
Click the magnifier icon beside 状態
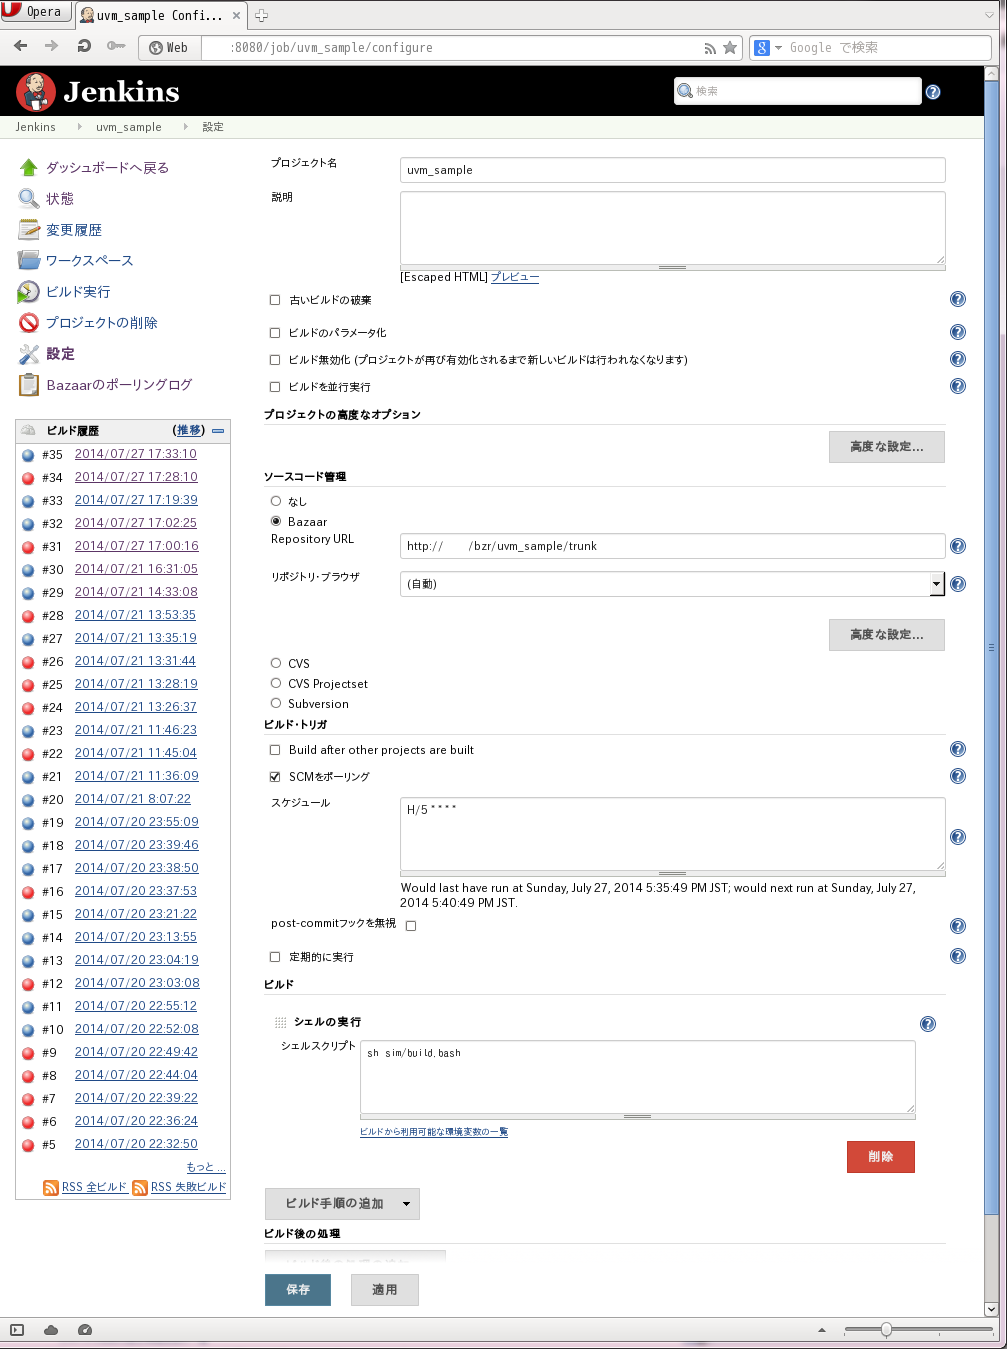tap(29, 198)
